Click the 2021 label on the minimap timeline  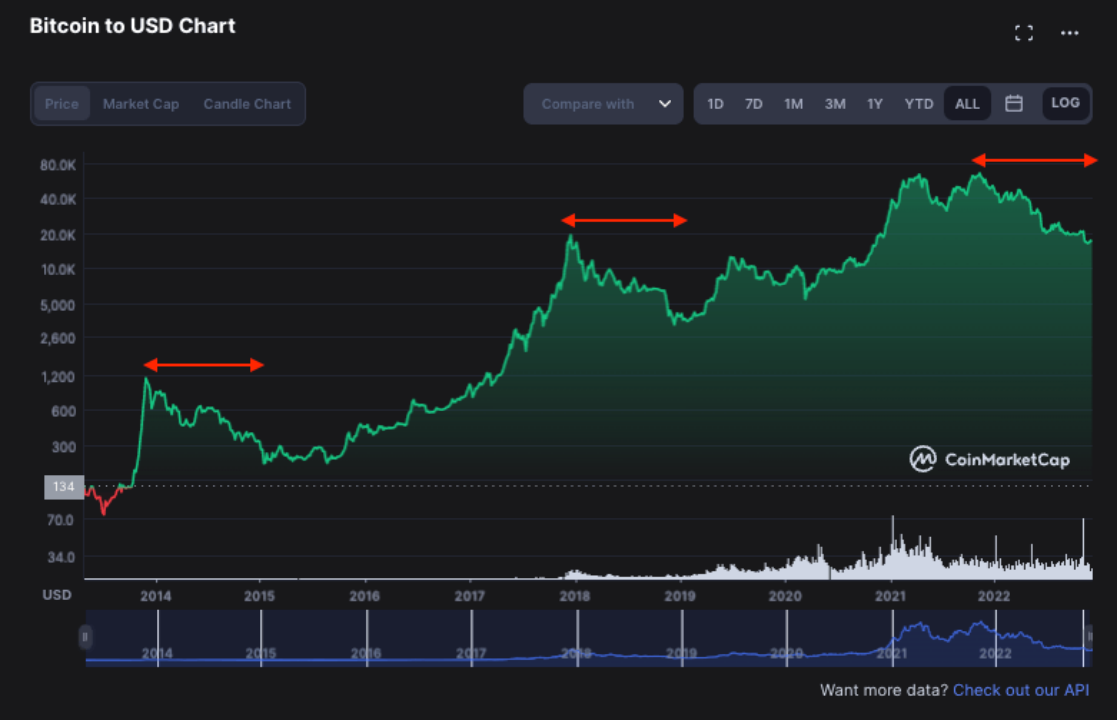point(890,653)
